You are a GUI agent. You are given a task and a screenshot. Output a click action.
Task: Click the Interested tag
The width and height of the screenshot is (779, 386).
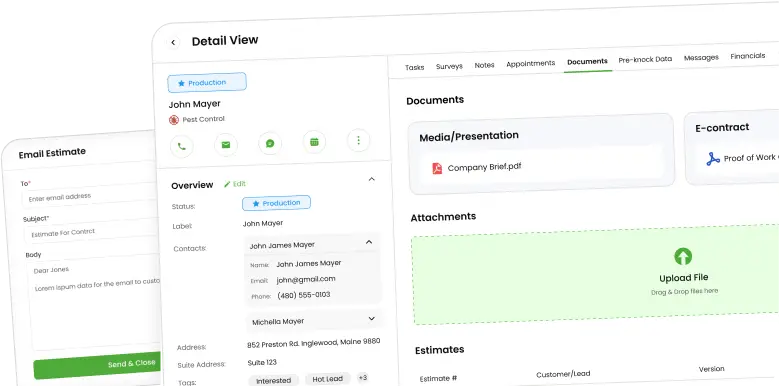click(273, 381)
